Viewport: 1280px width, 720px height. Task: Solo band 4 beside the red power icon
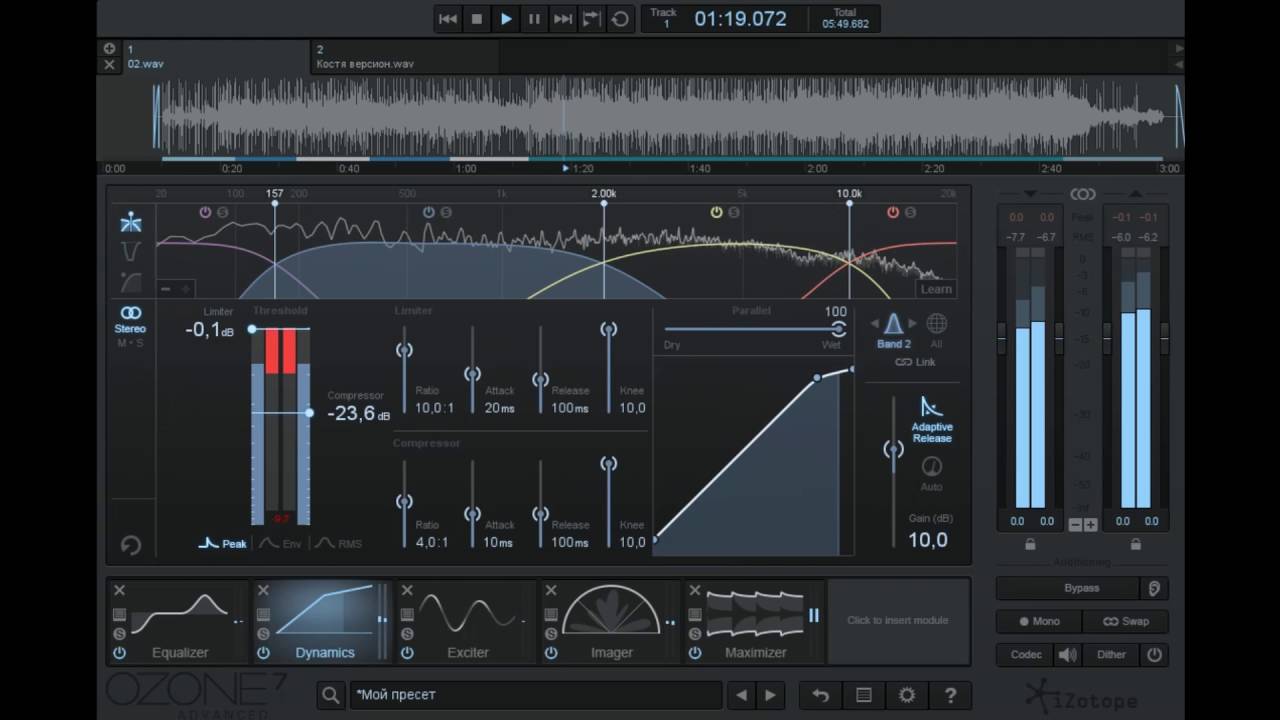(910, 212)
